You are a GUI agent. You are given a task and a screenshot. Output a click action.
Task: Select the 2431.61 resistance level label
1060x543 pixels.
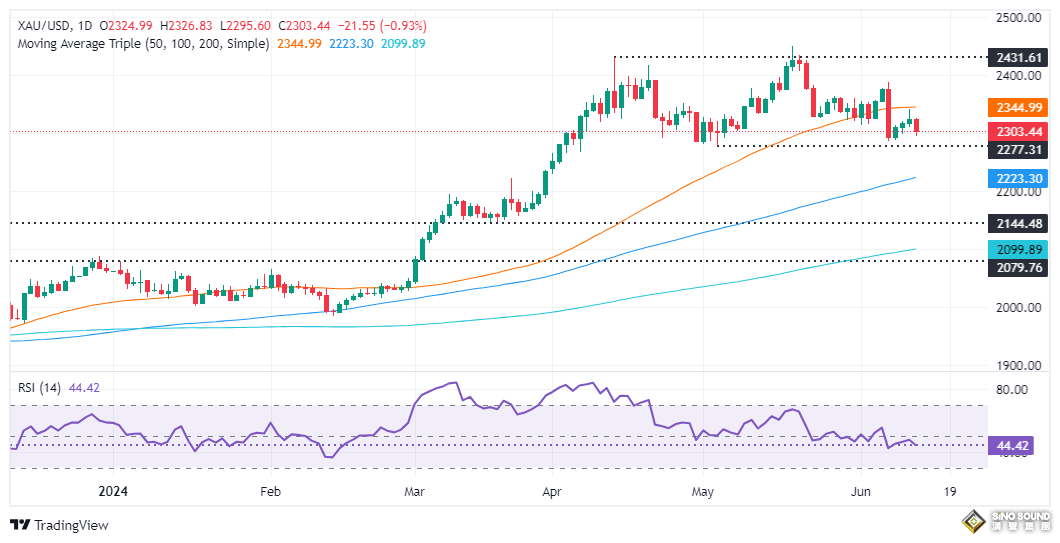[x=1018, y=57]
